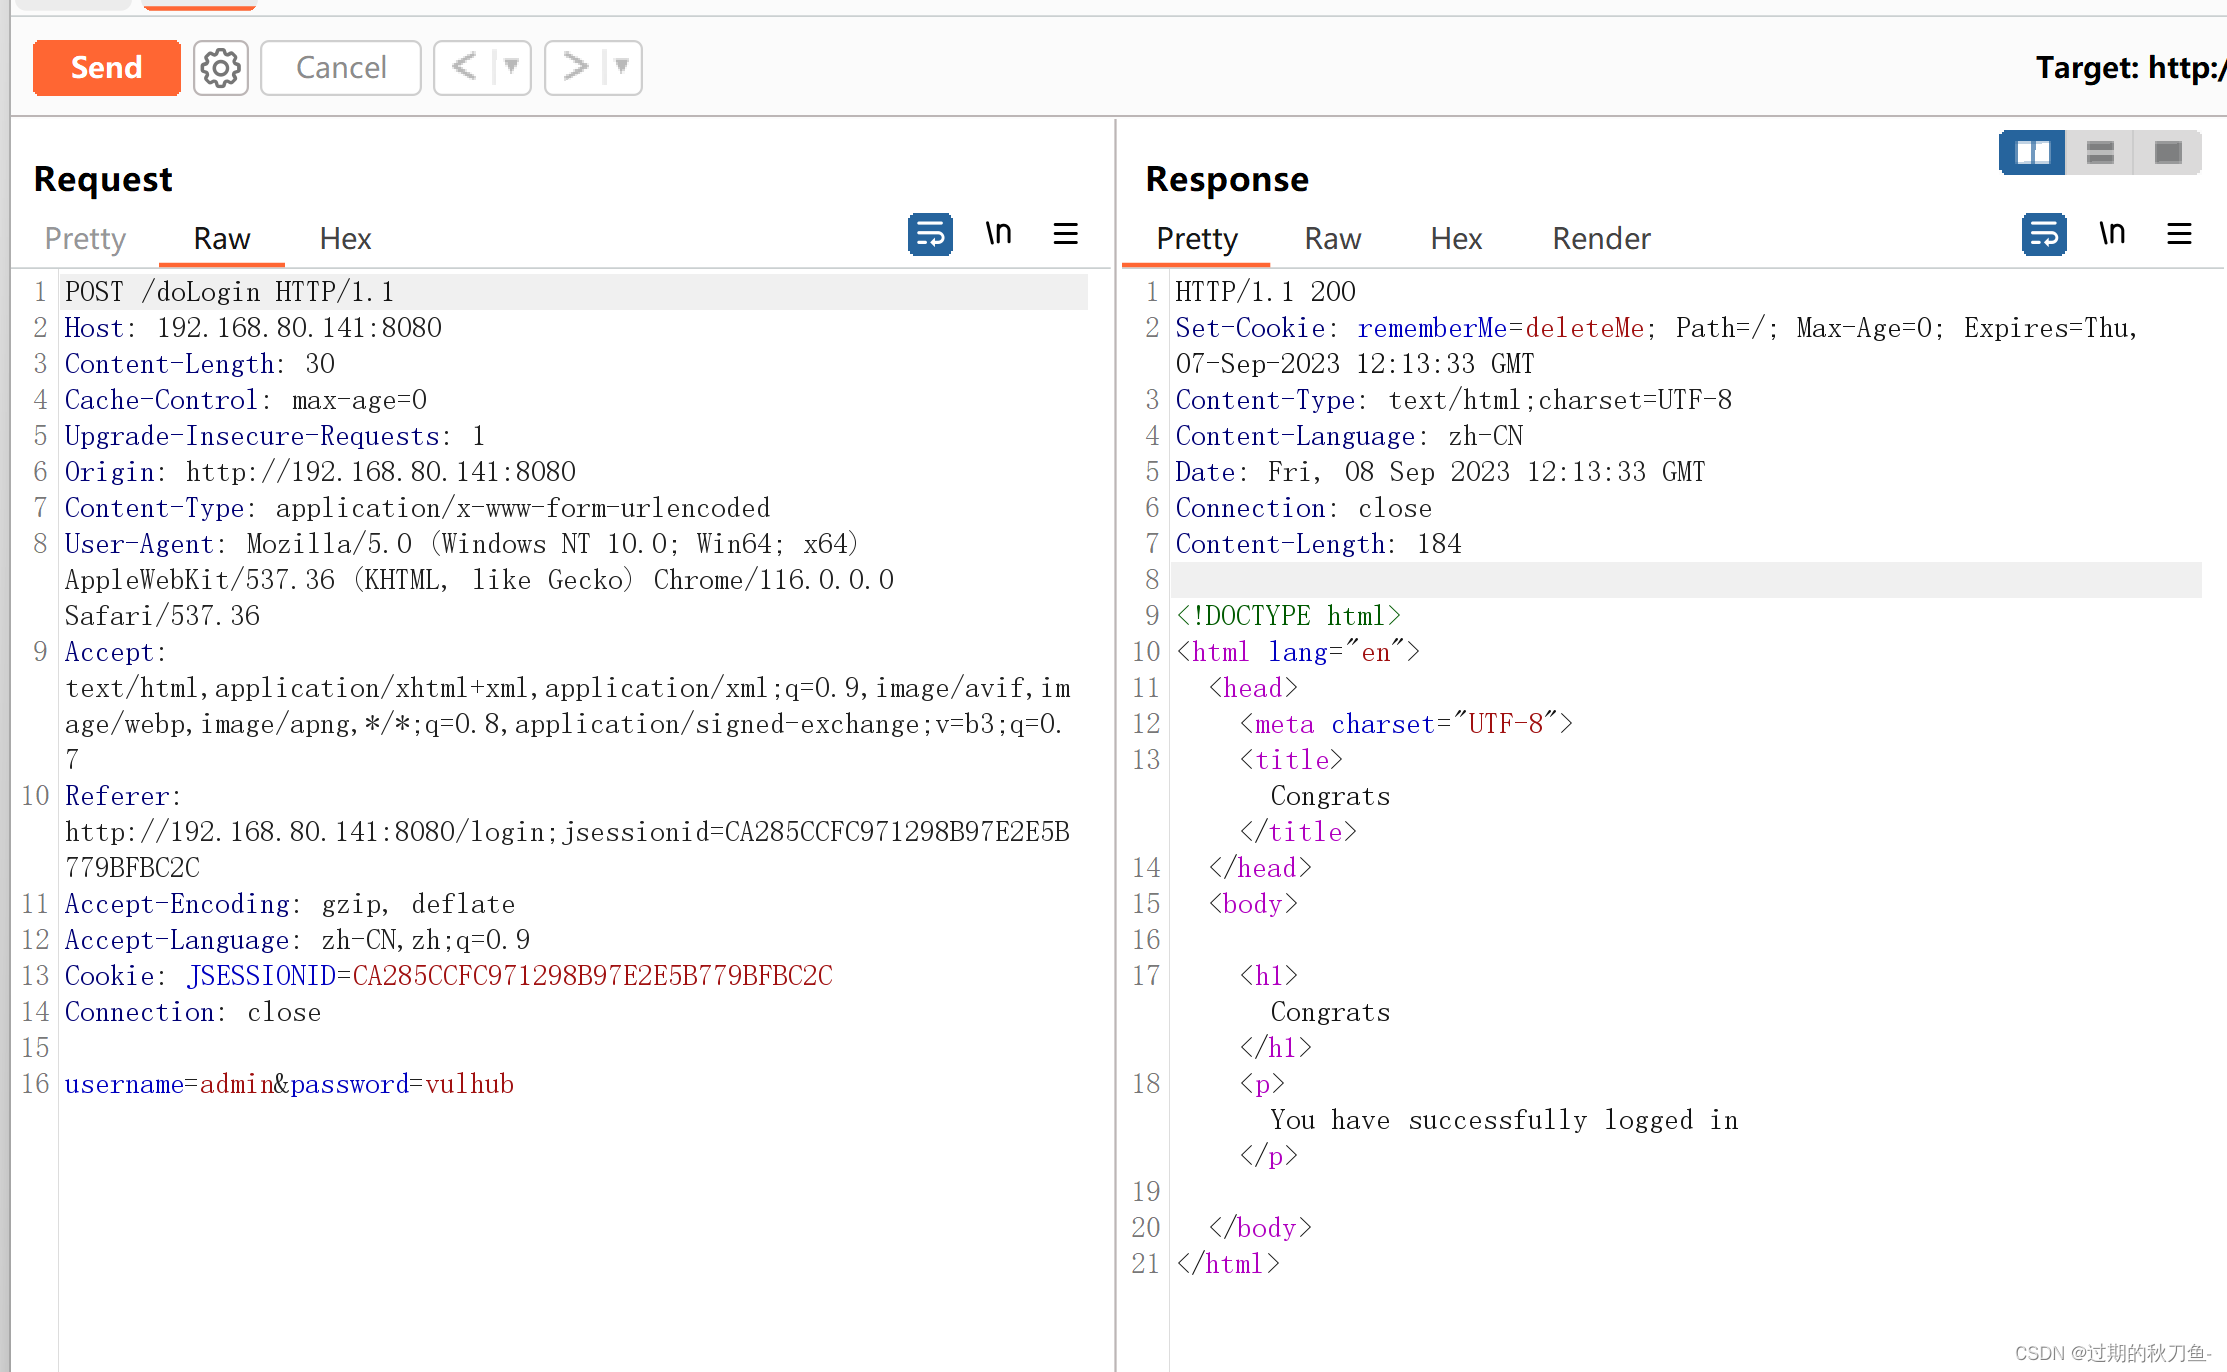
Task: Toggle non-printable \n characters in the Response panel
Action: (x=2112, y=234)
